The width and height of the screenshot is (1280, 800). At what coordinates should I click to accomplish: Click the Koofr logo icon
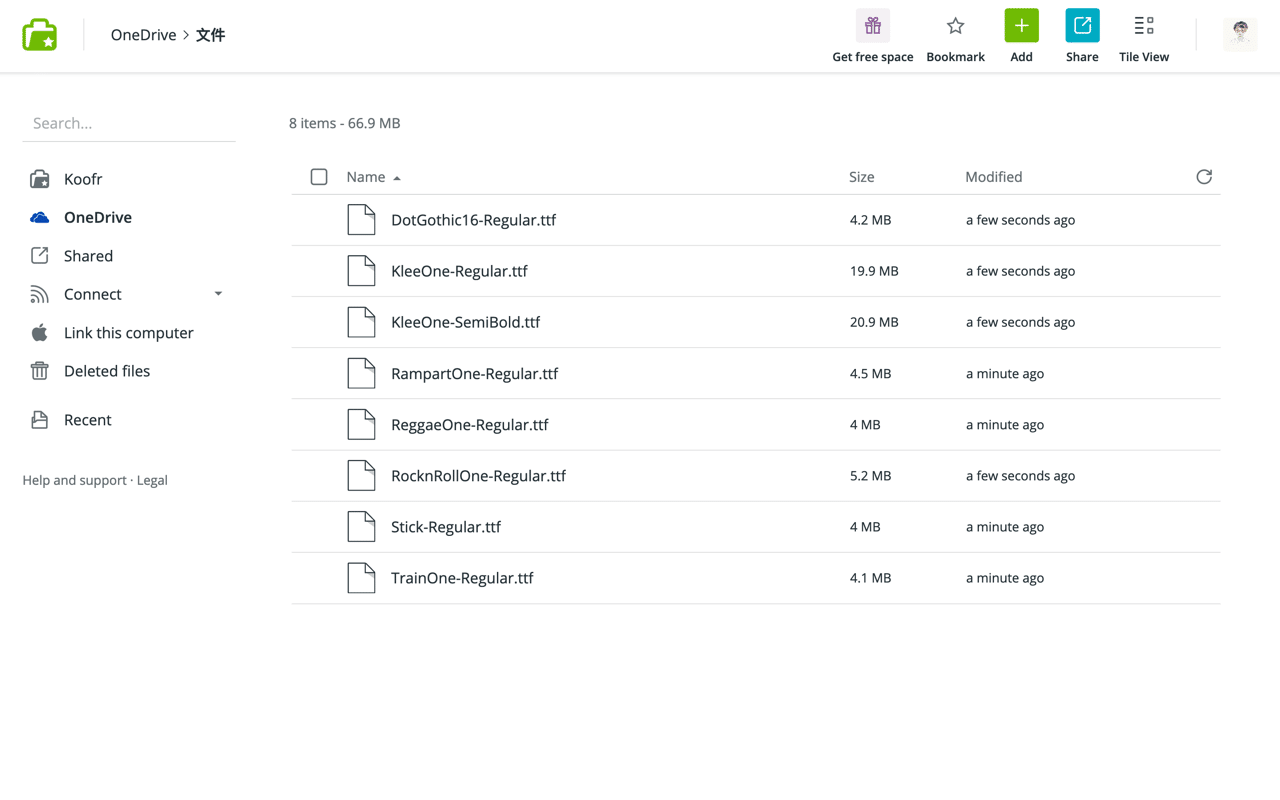pyautogui.click(x=40, y=35)
